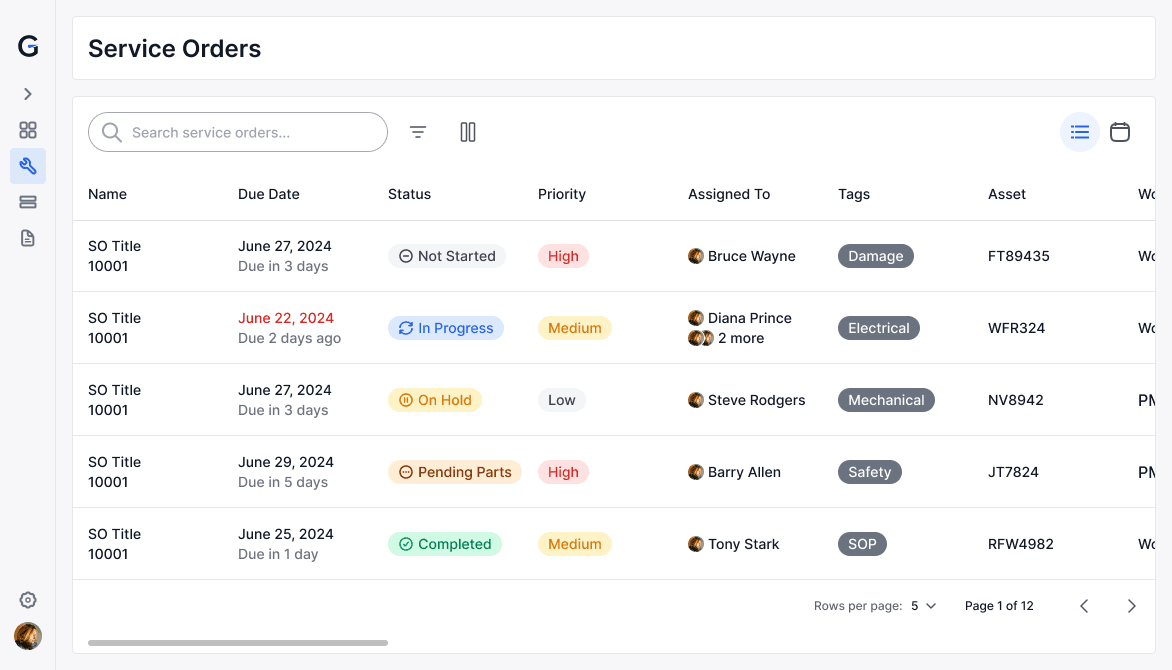Click the SOP tag
The height and width of the screenshot is (670, 1172).
coord(863,544)
